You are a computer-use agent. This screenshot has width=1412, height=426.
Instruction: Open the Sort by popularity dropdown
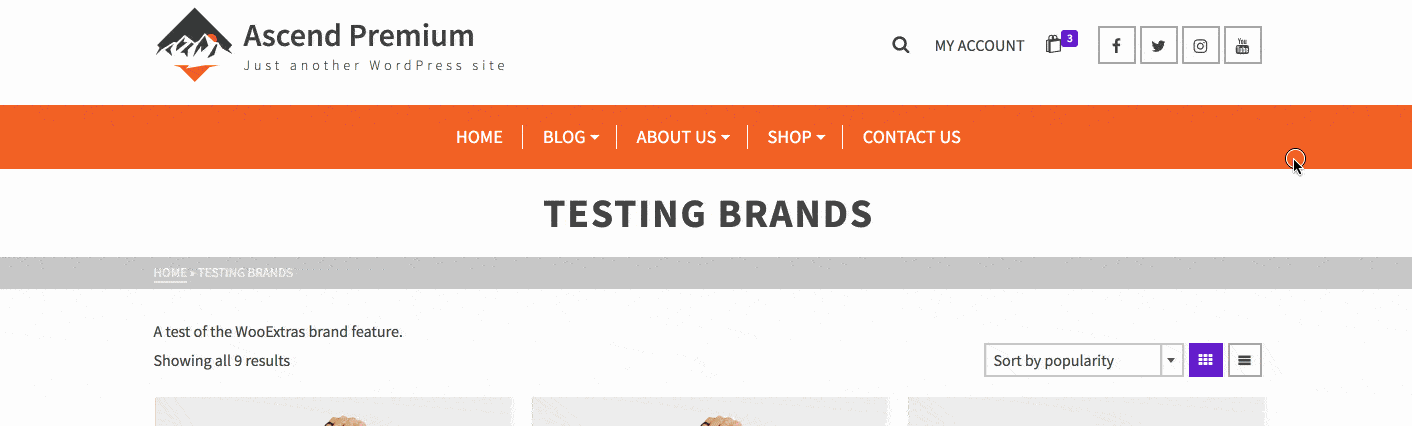(x=1084, y=360)
